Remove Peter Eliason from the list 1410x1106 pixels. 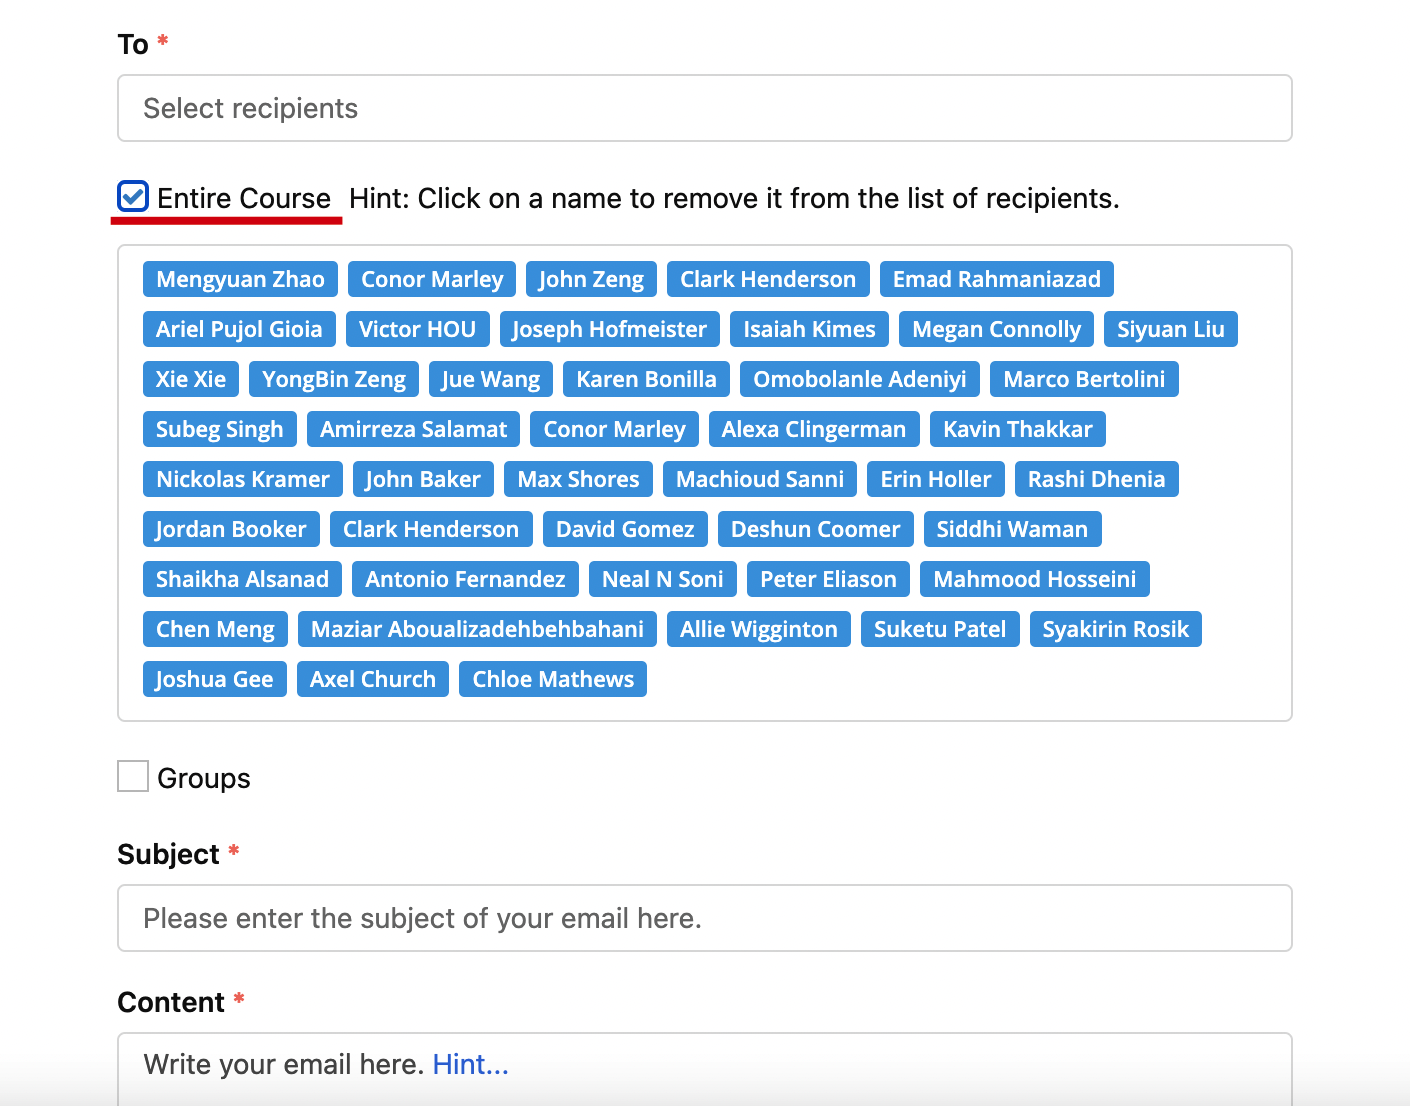829,579
